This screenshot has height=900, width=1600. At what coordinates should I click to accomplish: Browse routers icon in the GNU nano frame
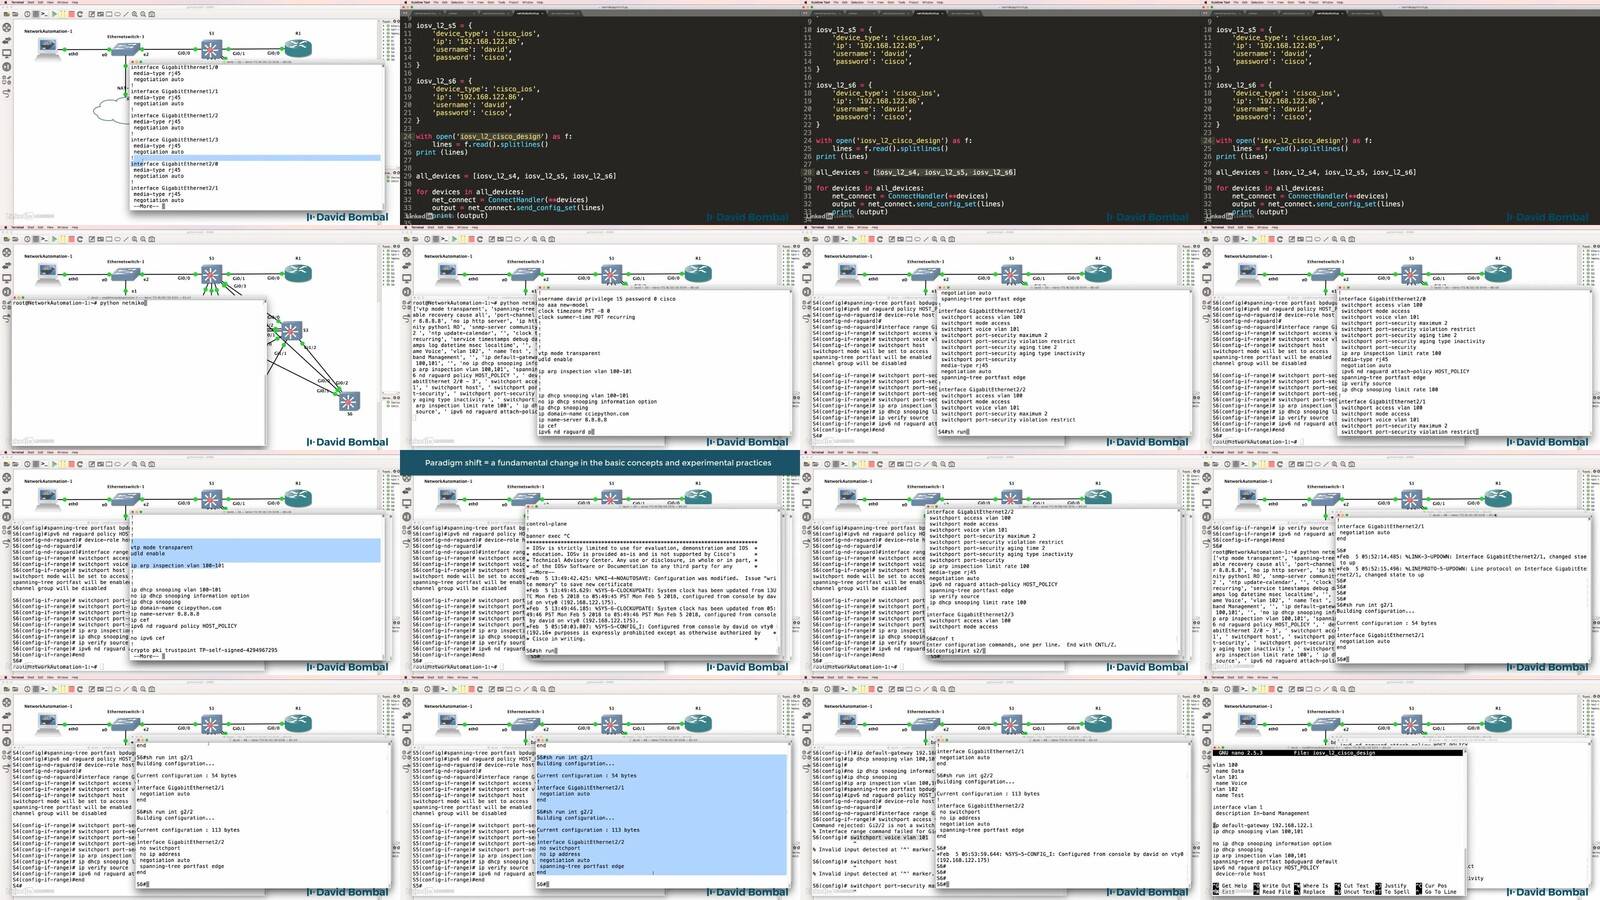tap(1207, 702)
